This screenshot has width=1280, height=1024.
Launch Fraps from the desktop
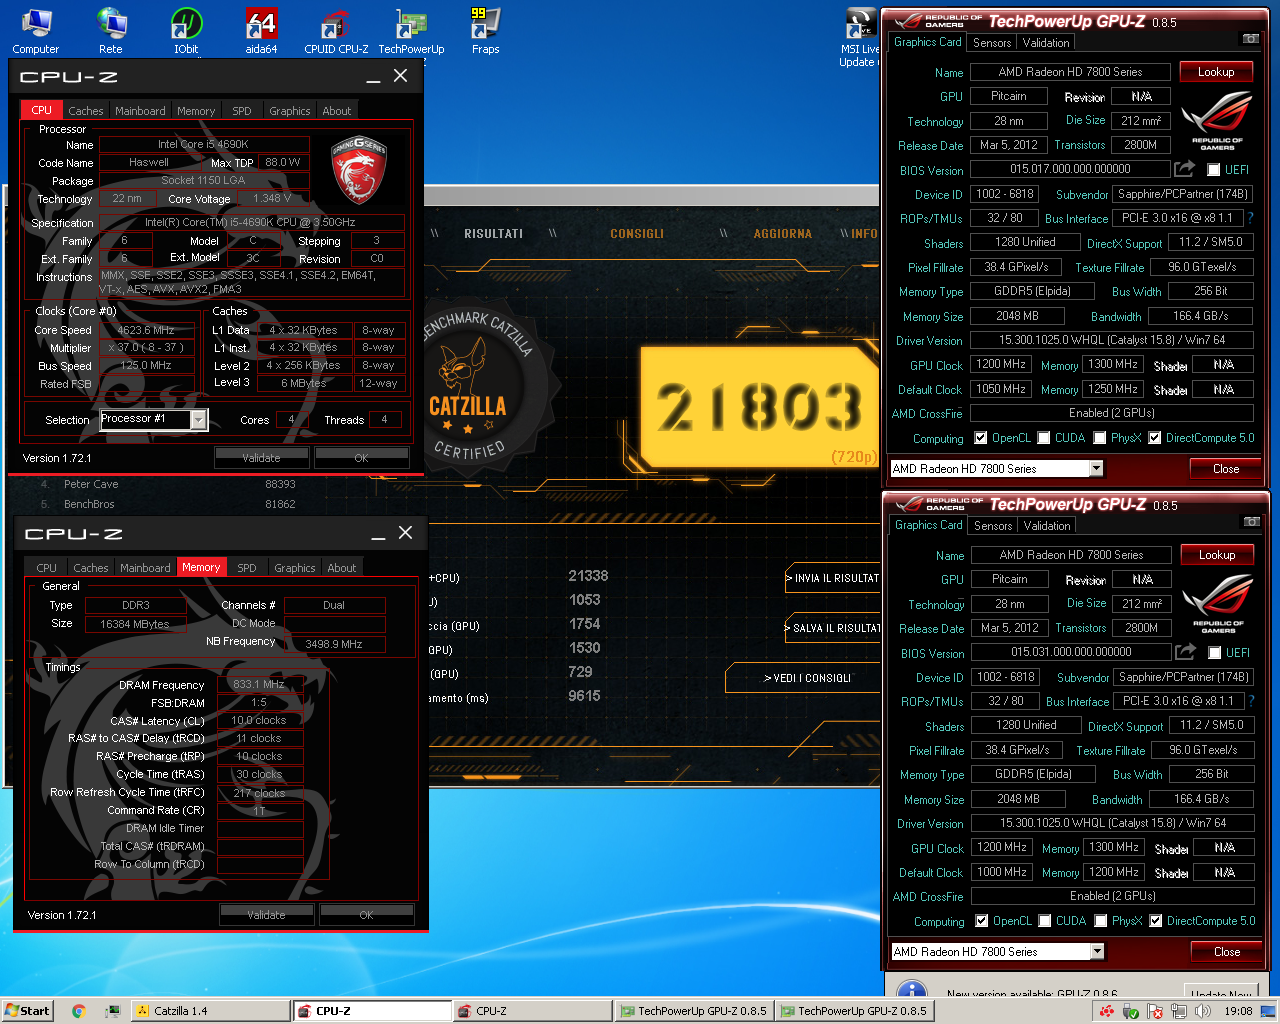(485, 30)
